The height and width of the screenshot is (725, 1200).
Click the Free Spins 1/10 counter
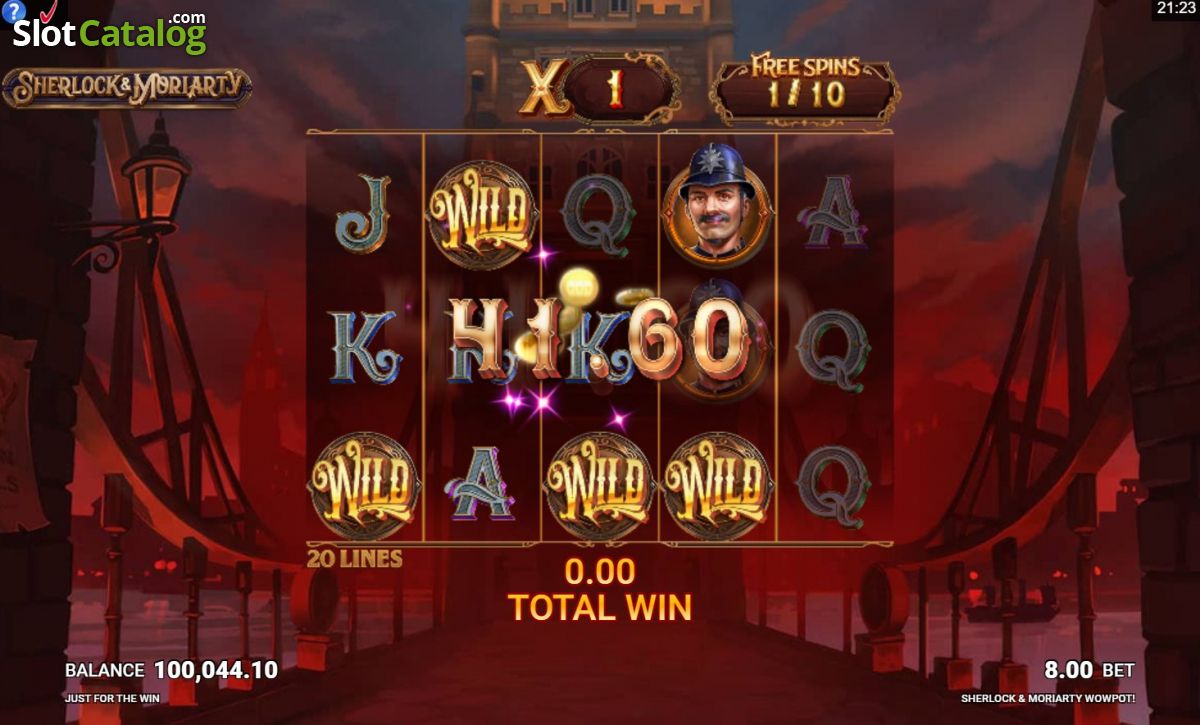[805, 85]
